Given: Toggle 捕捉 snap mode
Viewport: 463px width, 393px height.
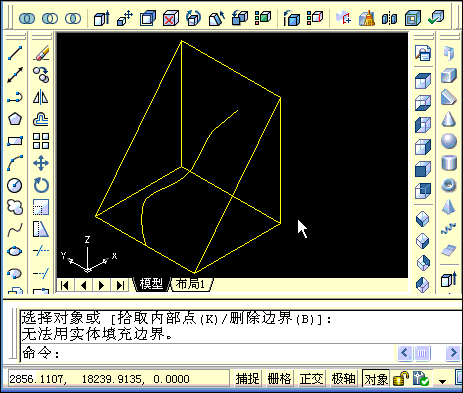Looking at the screenshot, I should coord(247,379).
